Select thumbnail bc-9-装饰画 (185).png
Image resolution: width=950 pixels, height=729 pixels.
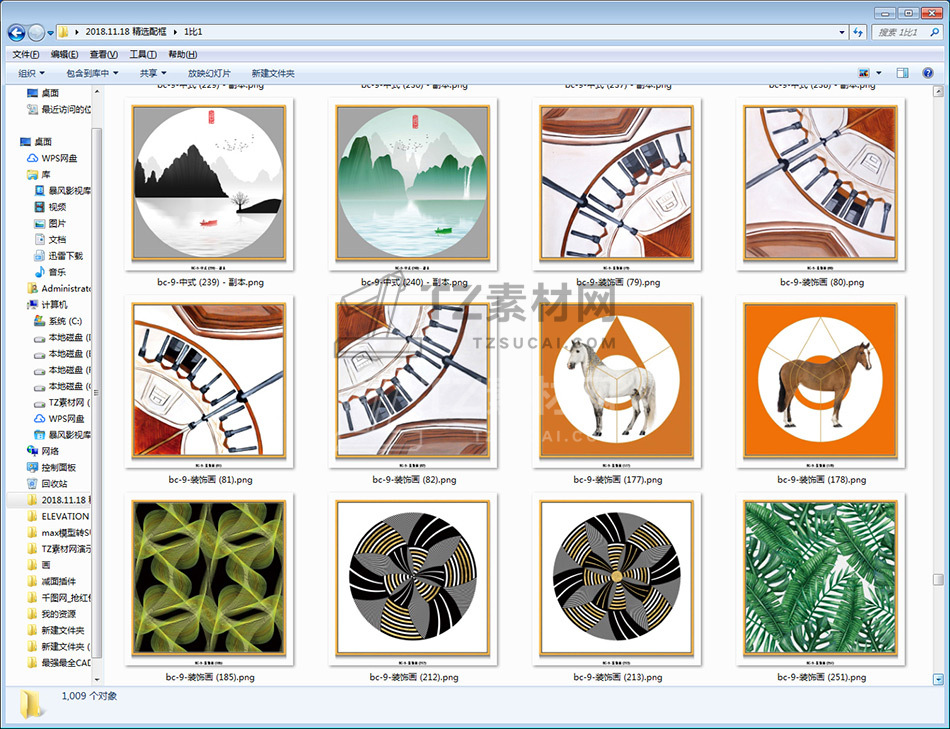click(209, 579)
